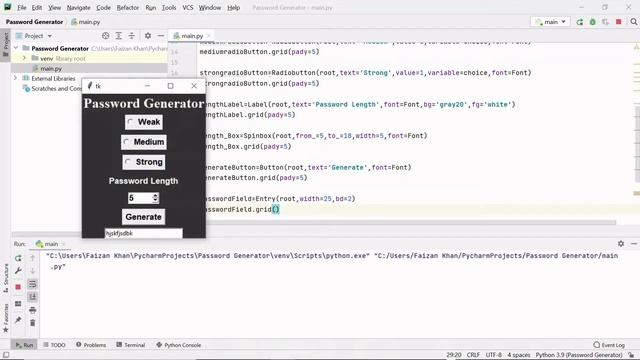Toggle soft-wrap icon in Run panel

pos(33,284)
